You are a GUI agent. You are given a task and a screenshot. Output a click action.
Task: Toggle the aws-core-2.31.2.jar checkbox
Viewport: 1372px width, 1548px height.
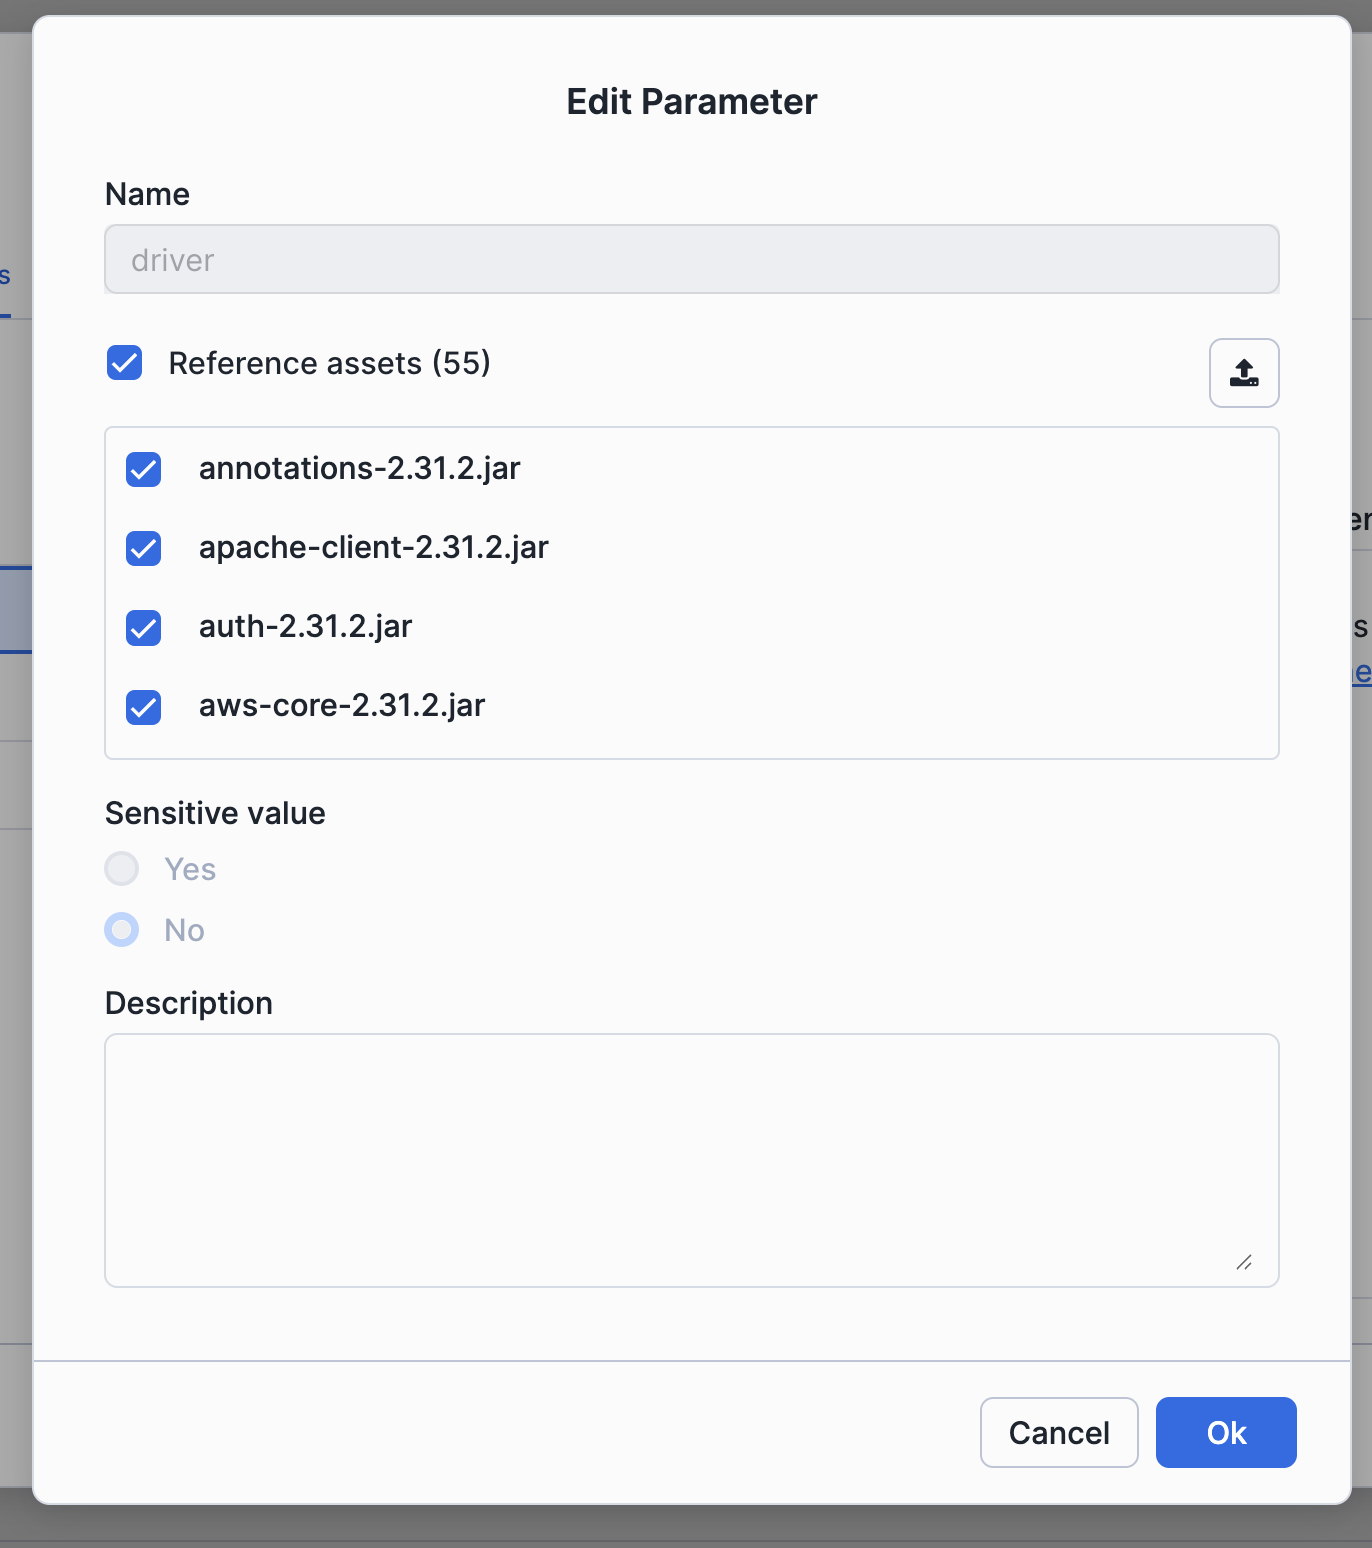[x=144, y=706]
